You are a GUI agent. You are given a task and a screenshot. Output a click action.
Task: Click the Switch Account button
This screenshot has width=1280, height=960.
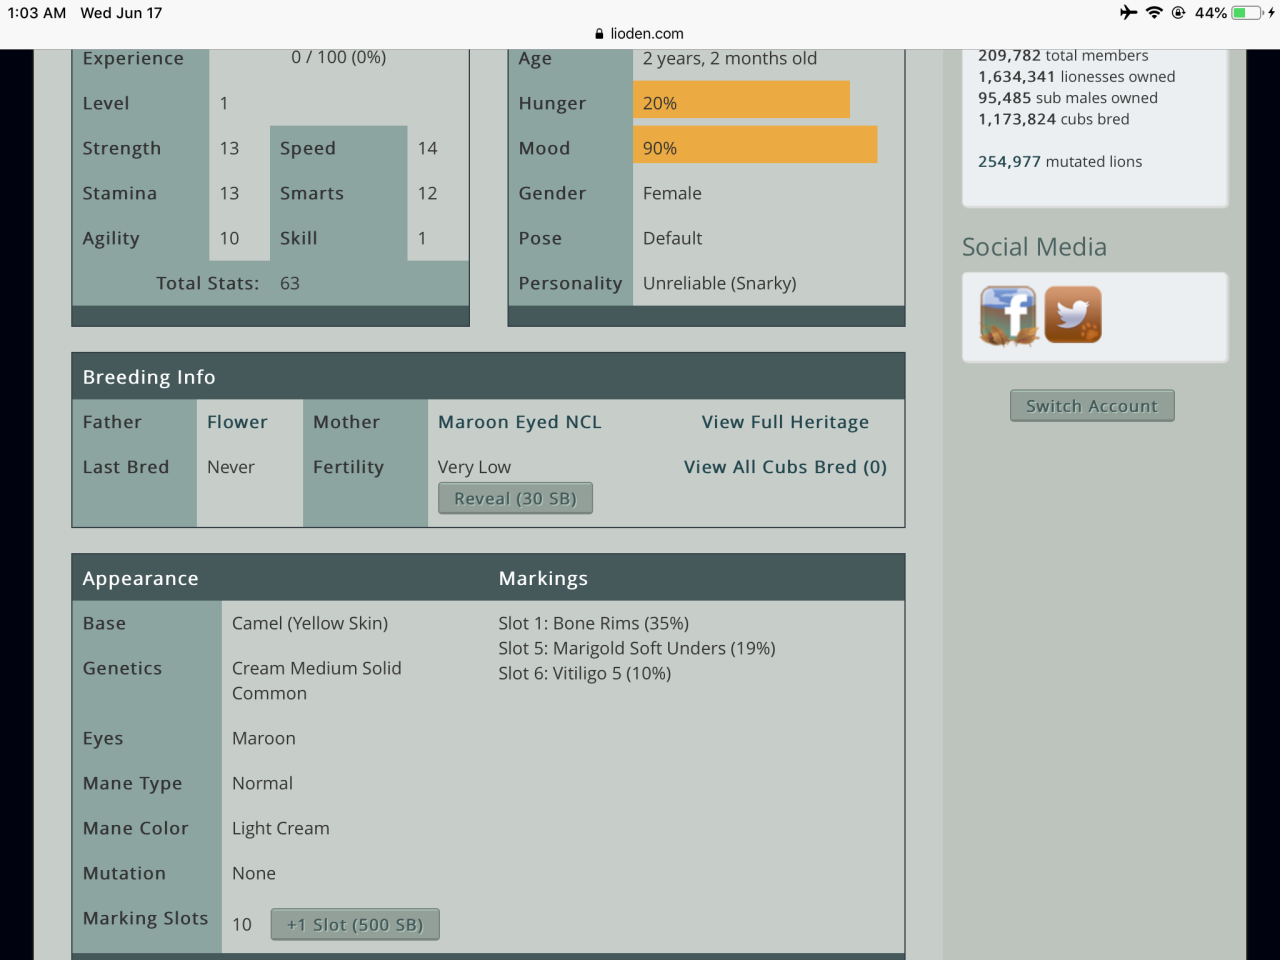click(x=1092, y=406)
